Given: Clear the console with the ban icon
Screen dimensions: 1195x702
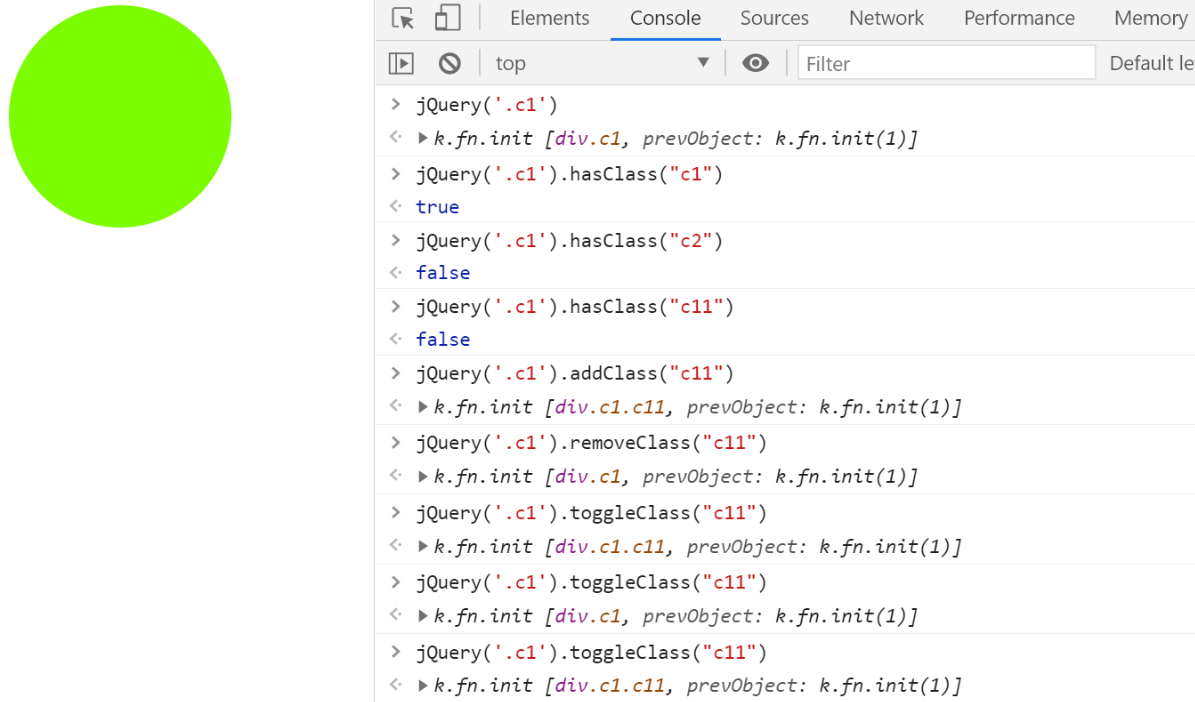Looking at the screenshot, I should (x=450, y=63).
